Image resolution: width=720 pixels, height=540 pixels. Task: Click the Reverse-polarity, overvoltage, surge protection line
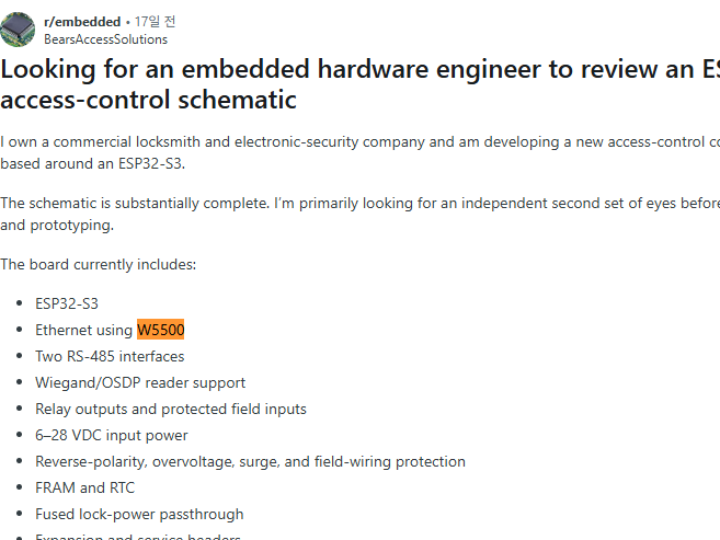(250, 461)
